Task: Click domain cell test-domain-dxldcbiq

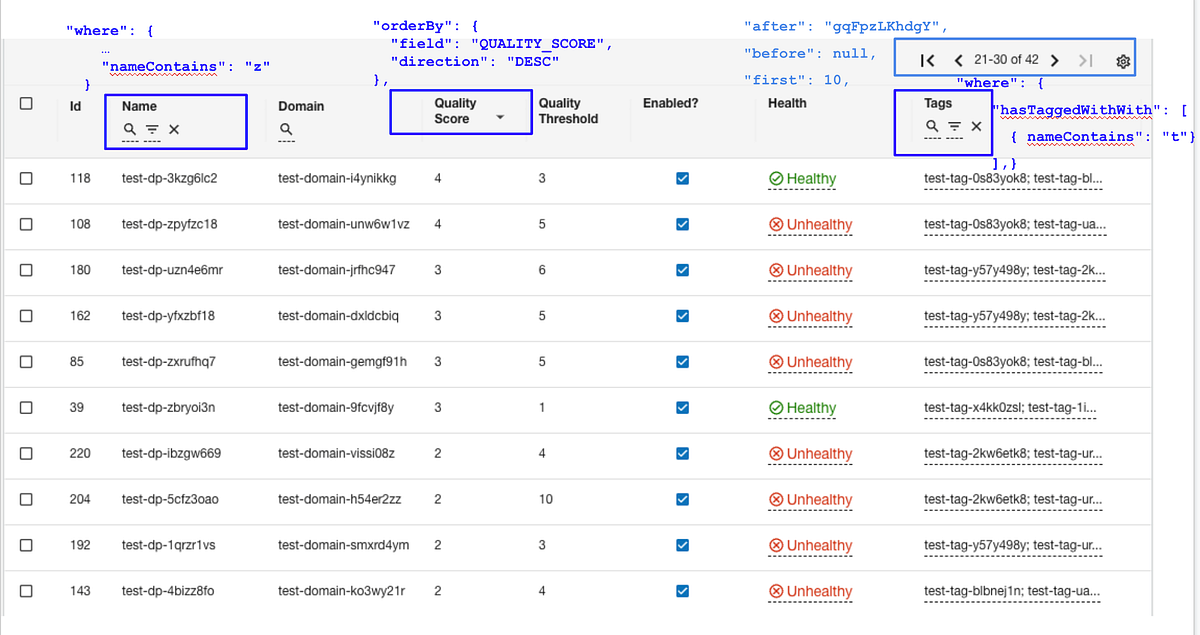Action: pos(339,316)
